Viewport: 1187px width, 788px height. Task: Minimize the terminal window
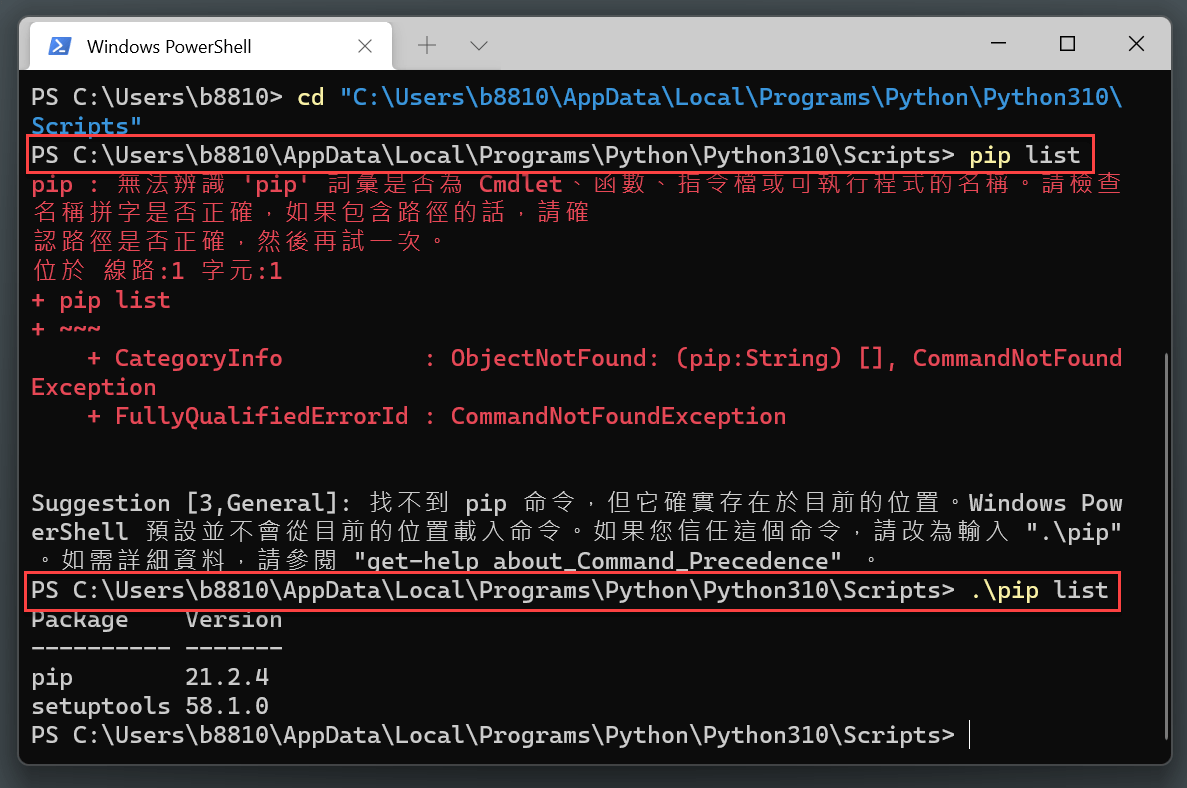[997, 43]
